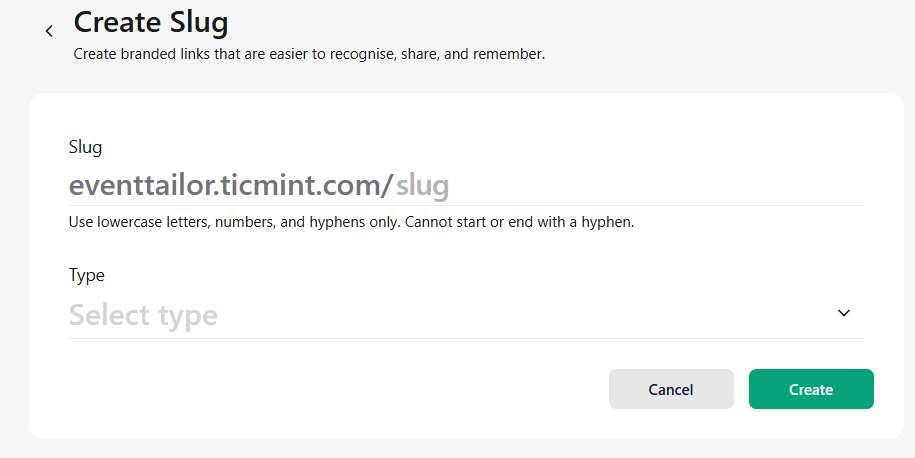Click the grey slug placeholder text
The image size is (915, 458).
point(422,186)
